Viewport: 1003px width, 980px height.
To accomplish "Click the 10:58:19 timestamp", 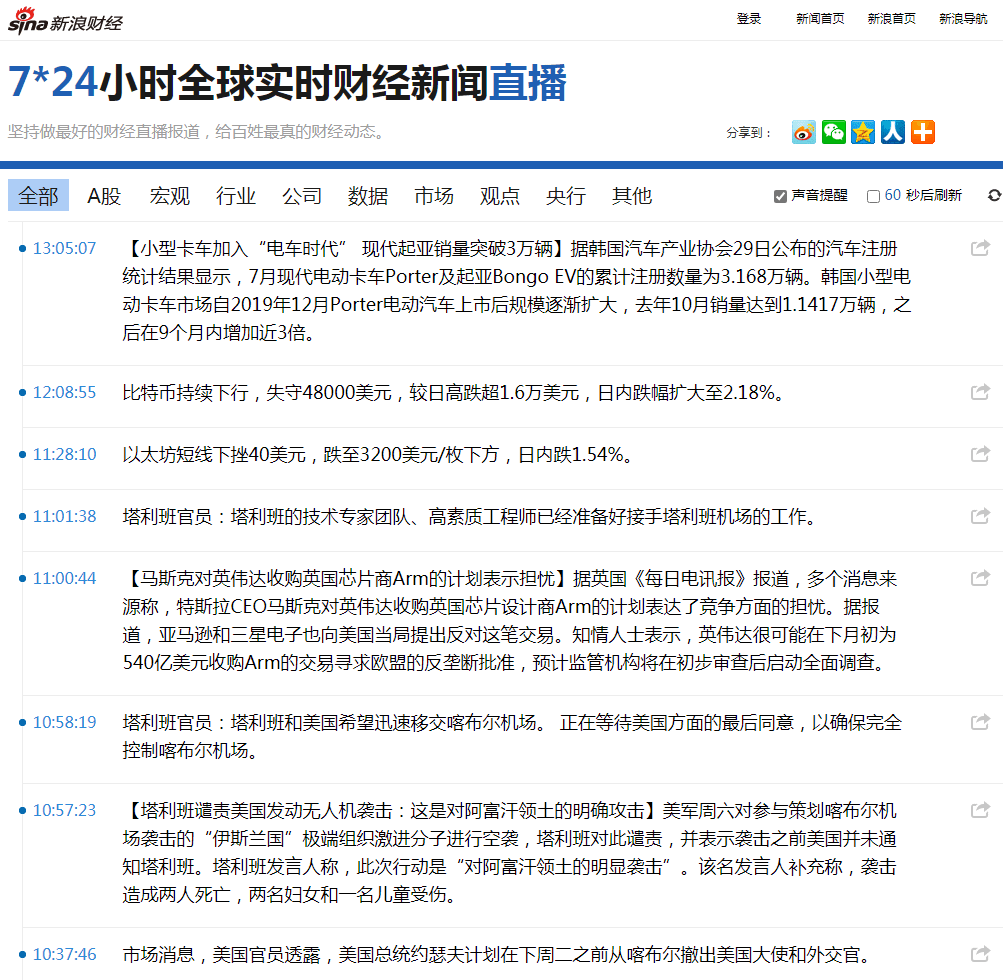I will click(x=64, y=722).
